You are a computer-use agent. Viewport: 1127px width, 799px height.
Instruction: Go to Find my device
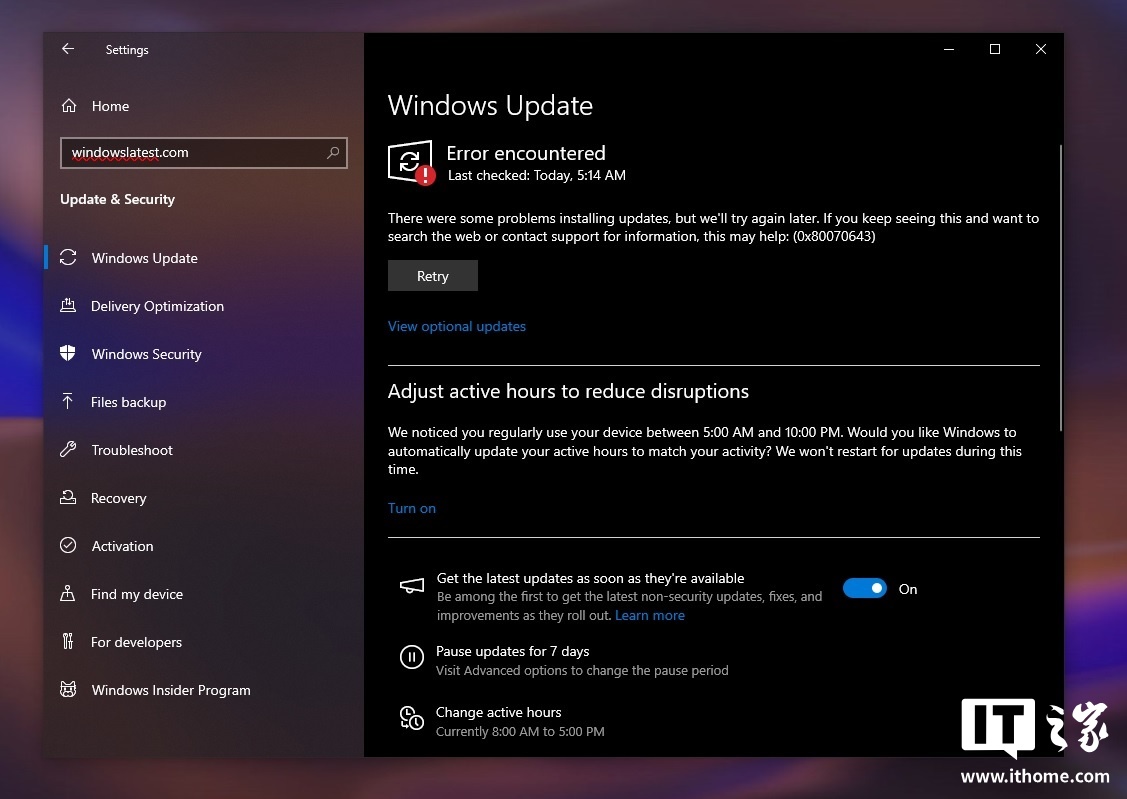(x=136, y=594)
